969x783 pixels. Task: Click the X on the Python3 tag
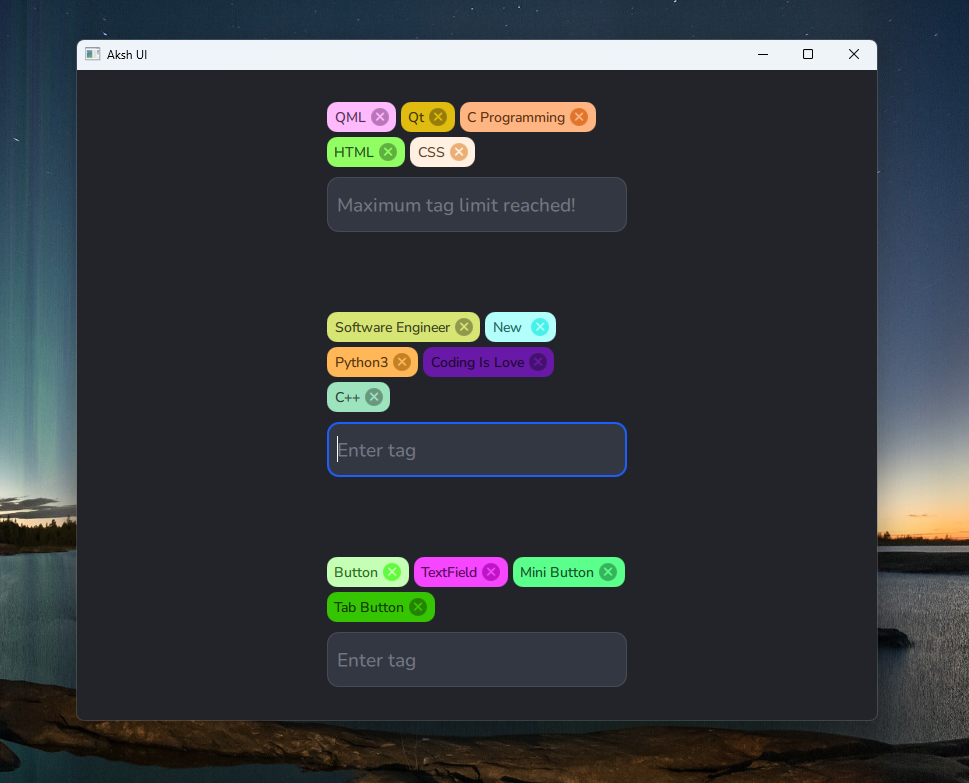coord(402,362)
